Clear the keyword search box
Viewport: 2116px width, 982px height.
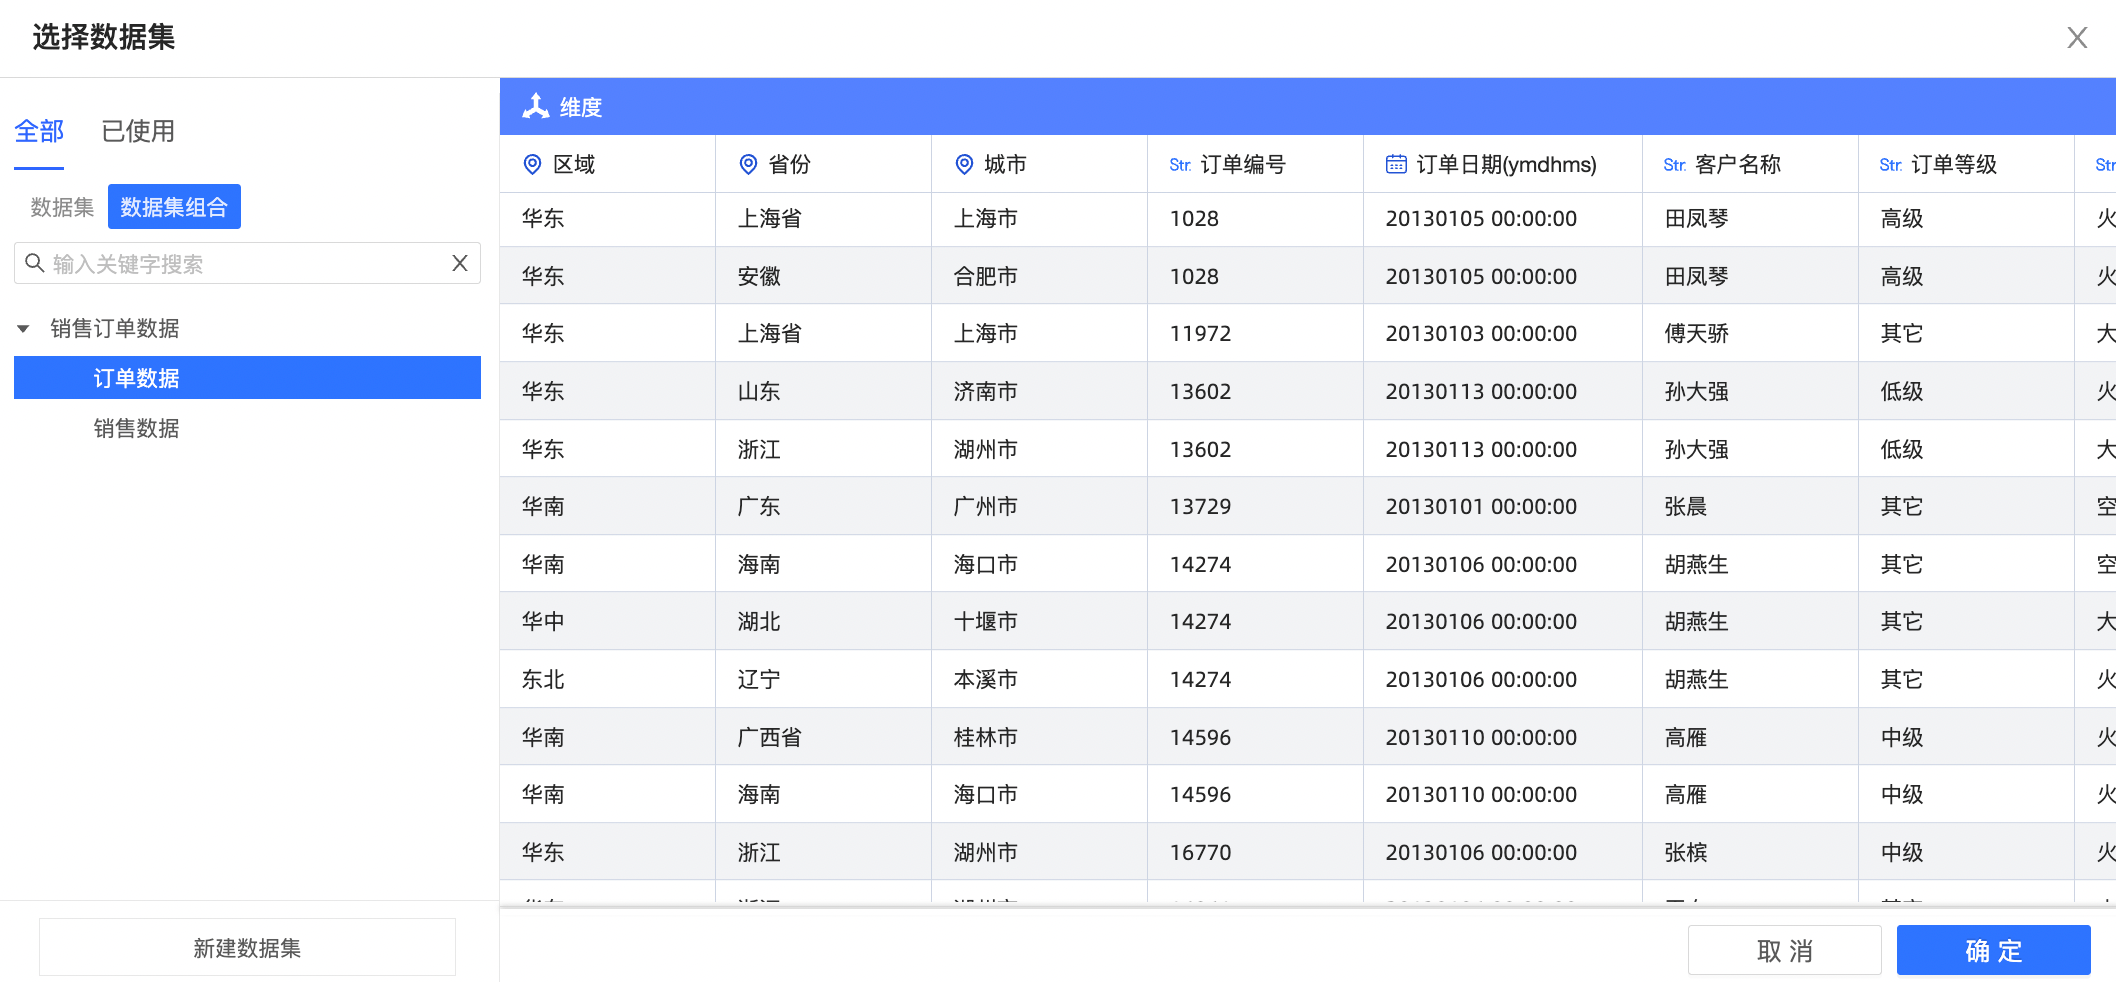pos(460,263)
